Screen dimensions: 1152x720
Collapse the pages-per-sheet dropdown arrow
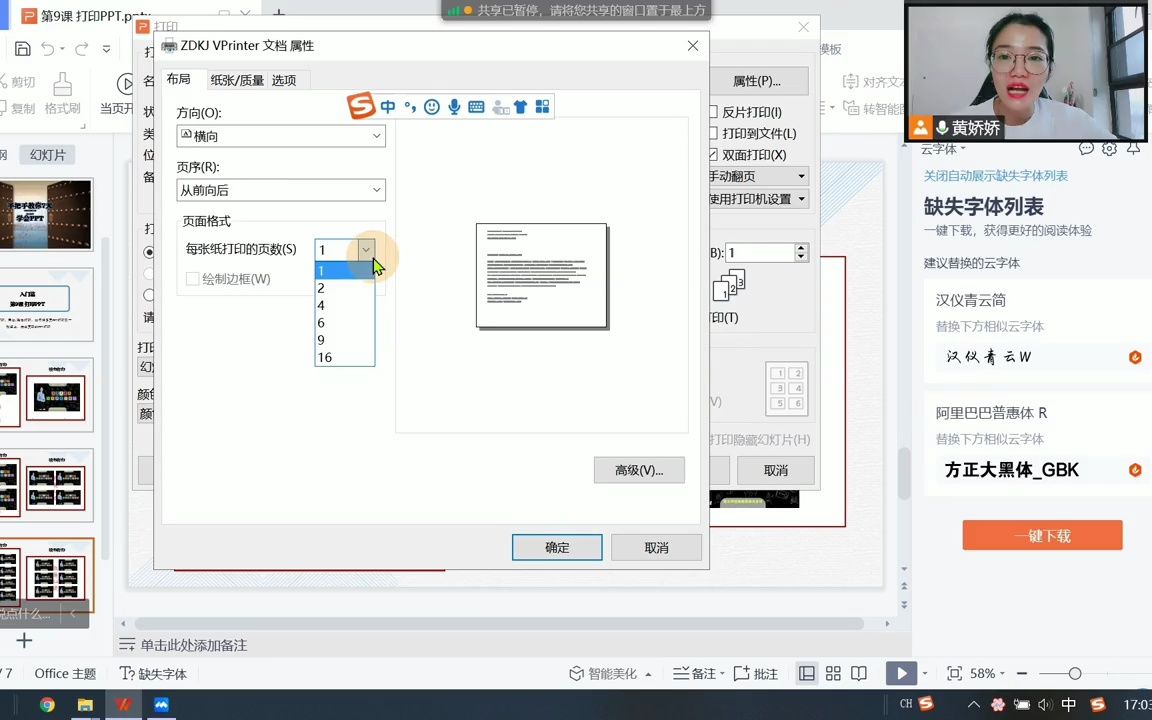pos(365,250)
